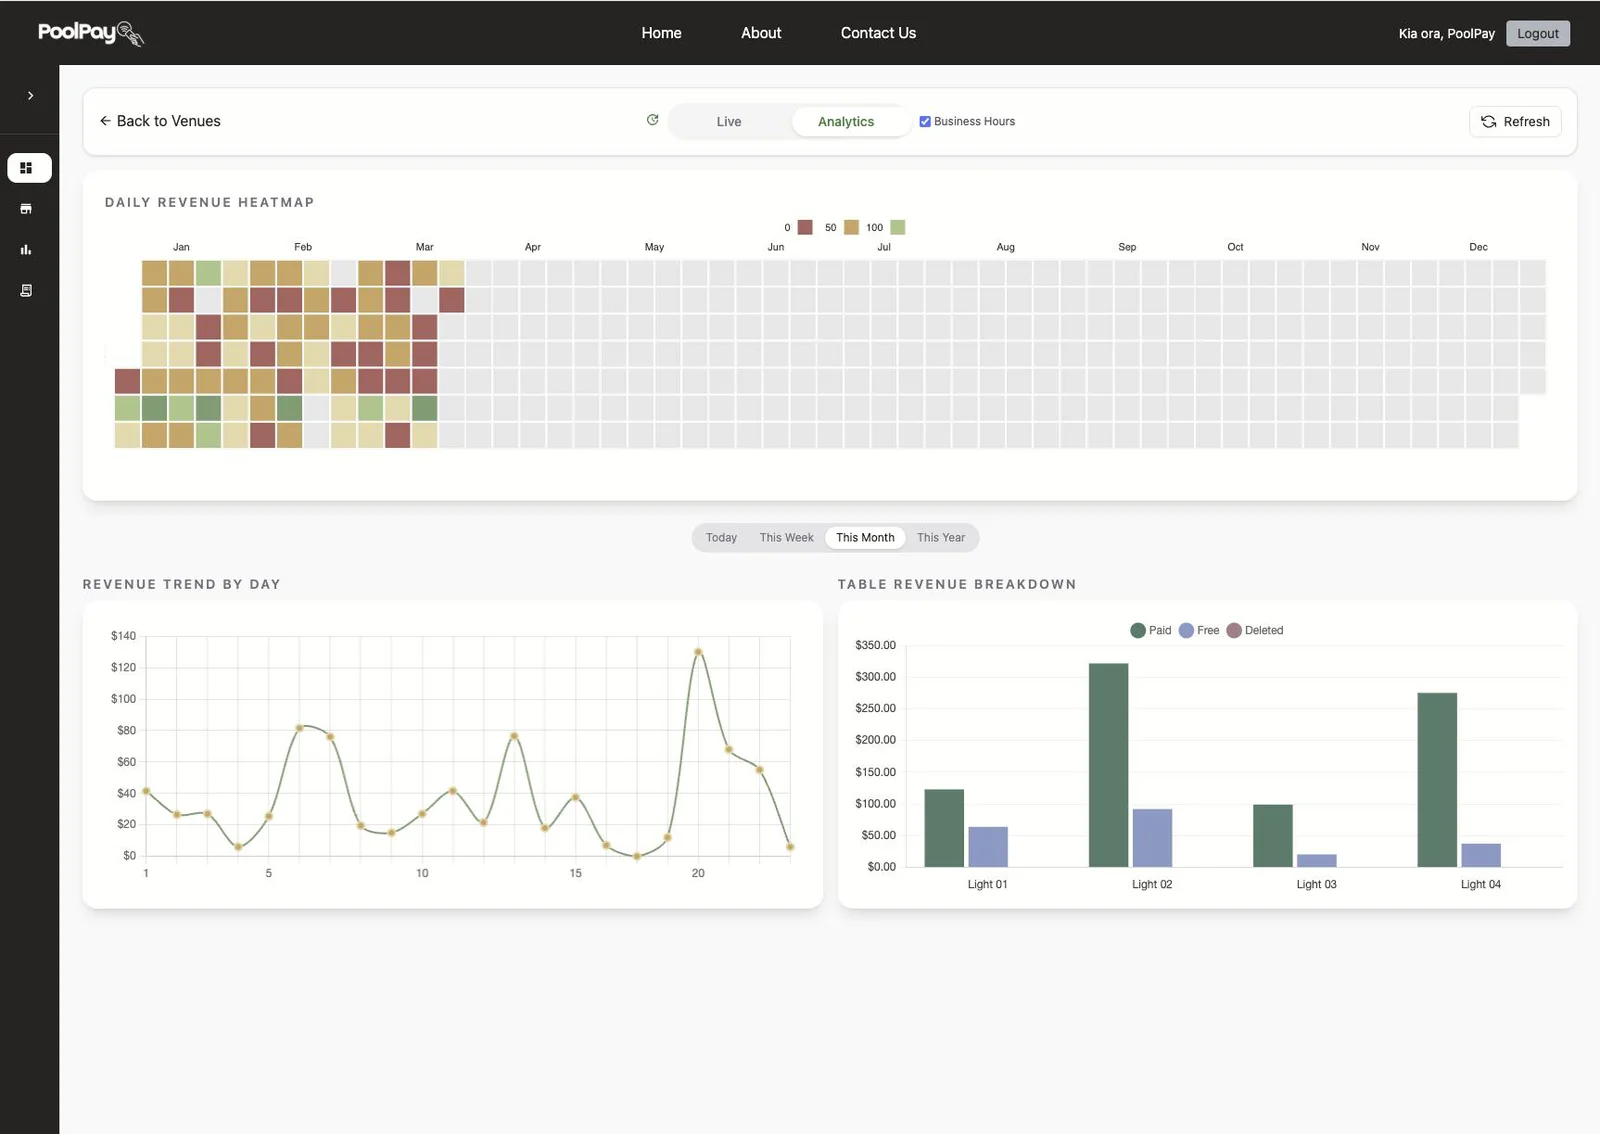Click the Refresh button's circular arrows icon

(x=1488, y=122)
